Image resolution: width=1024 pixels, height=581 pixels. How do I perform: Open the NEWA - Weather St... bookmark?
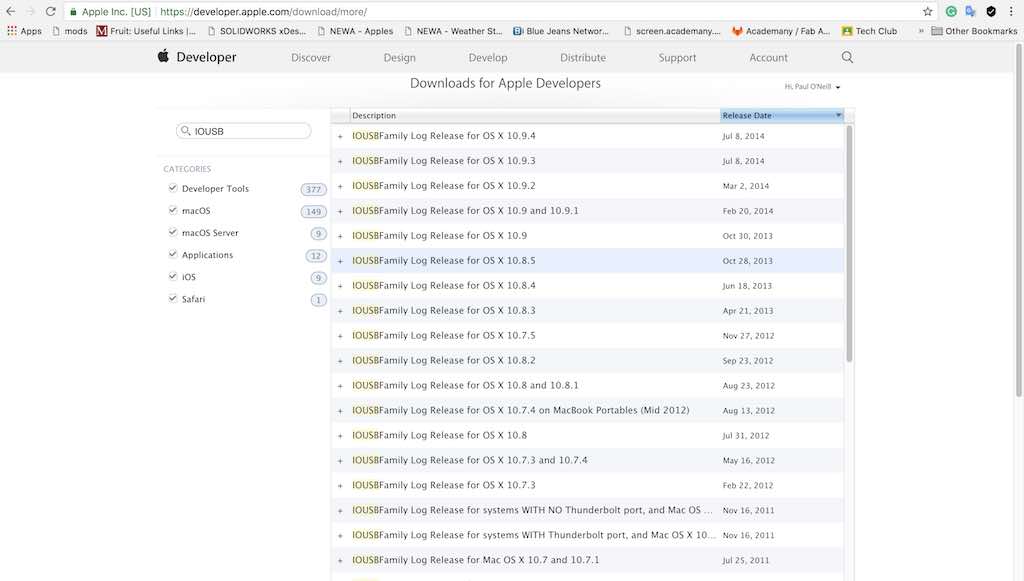point(453,31)
